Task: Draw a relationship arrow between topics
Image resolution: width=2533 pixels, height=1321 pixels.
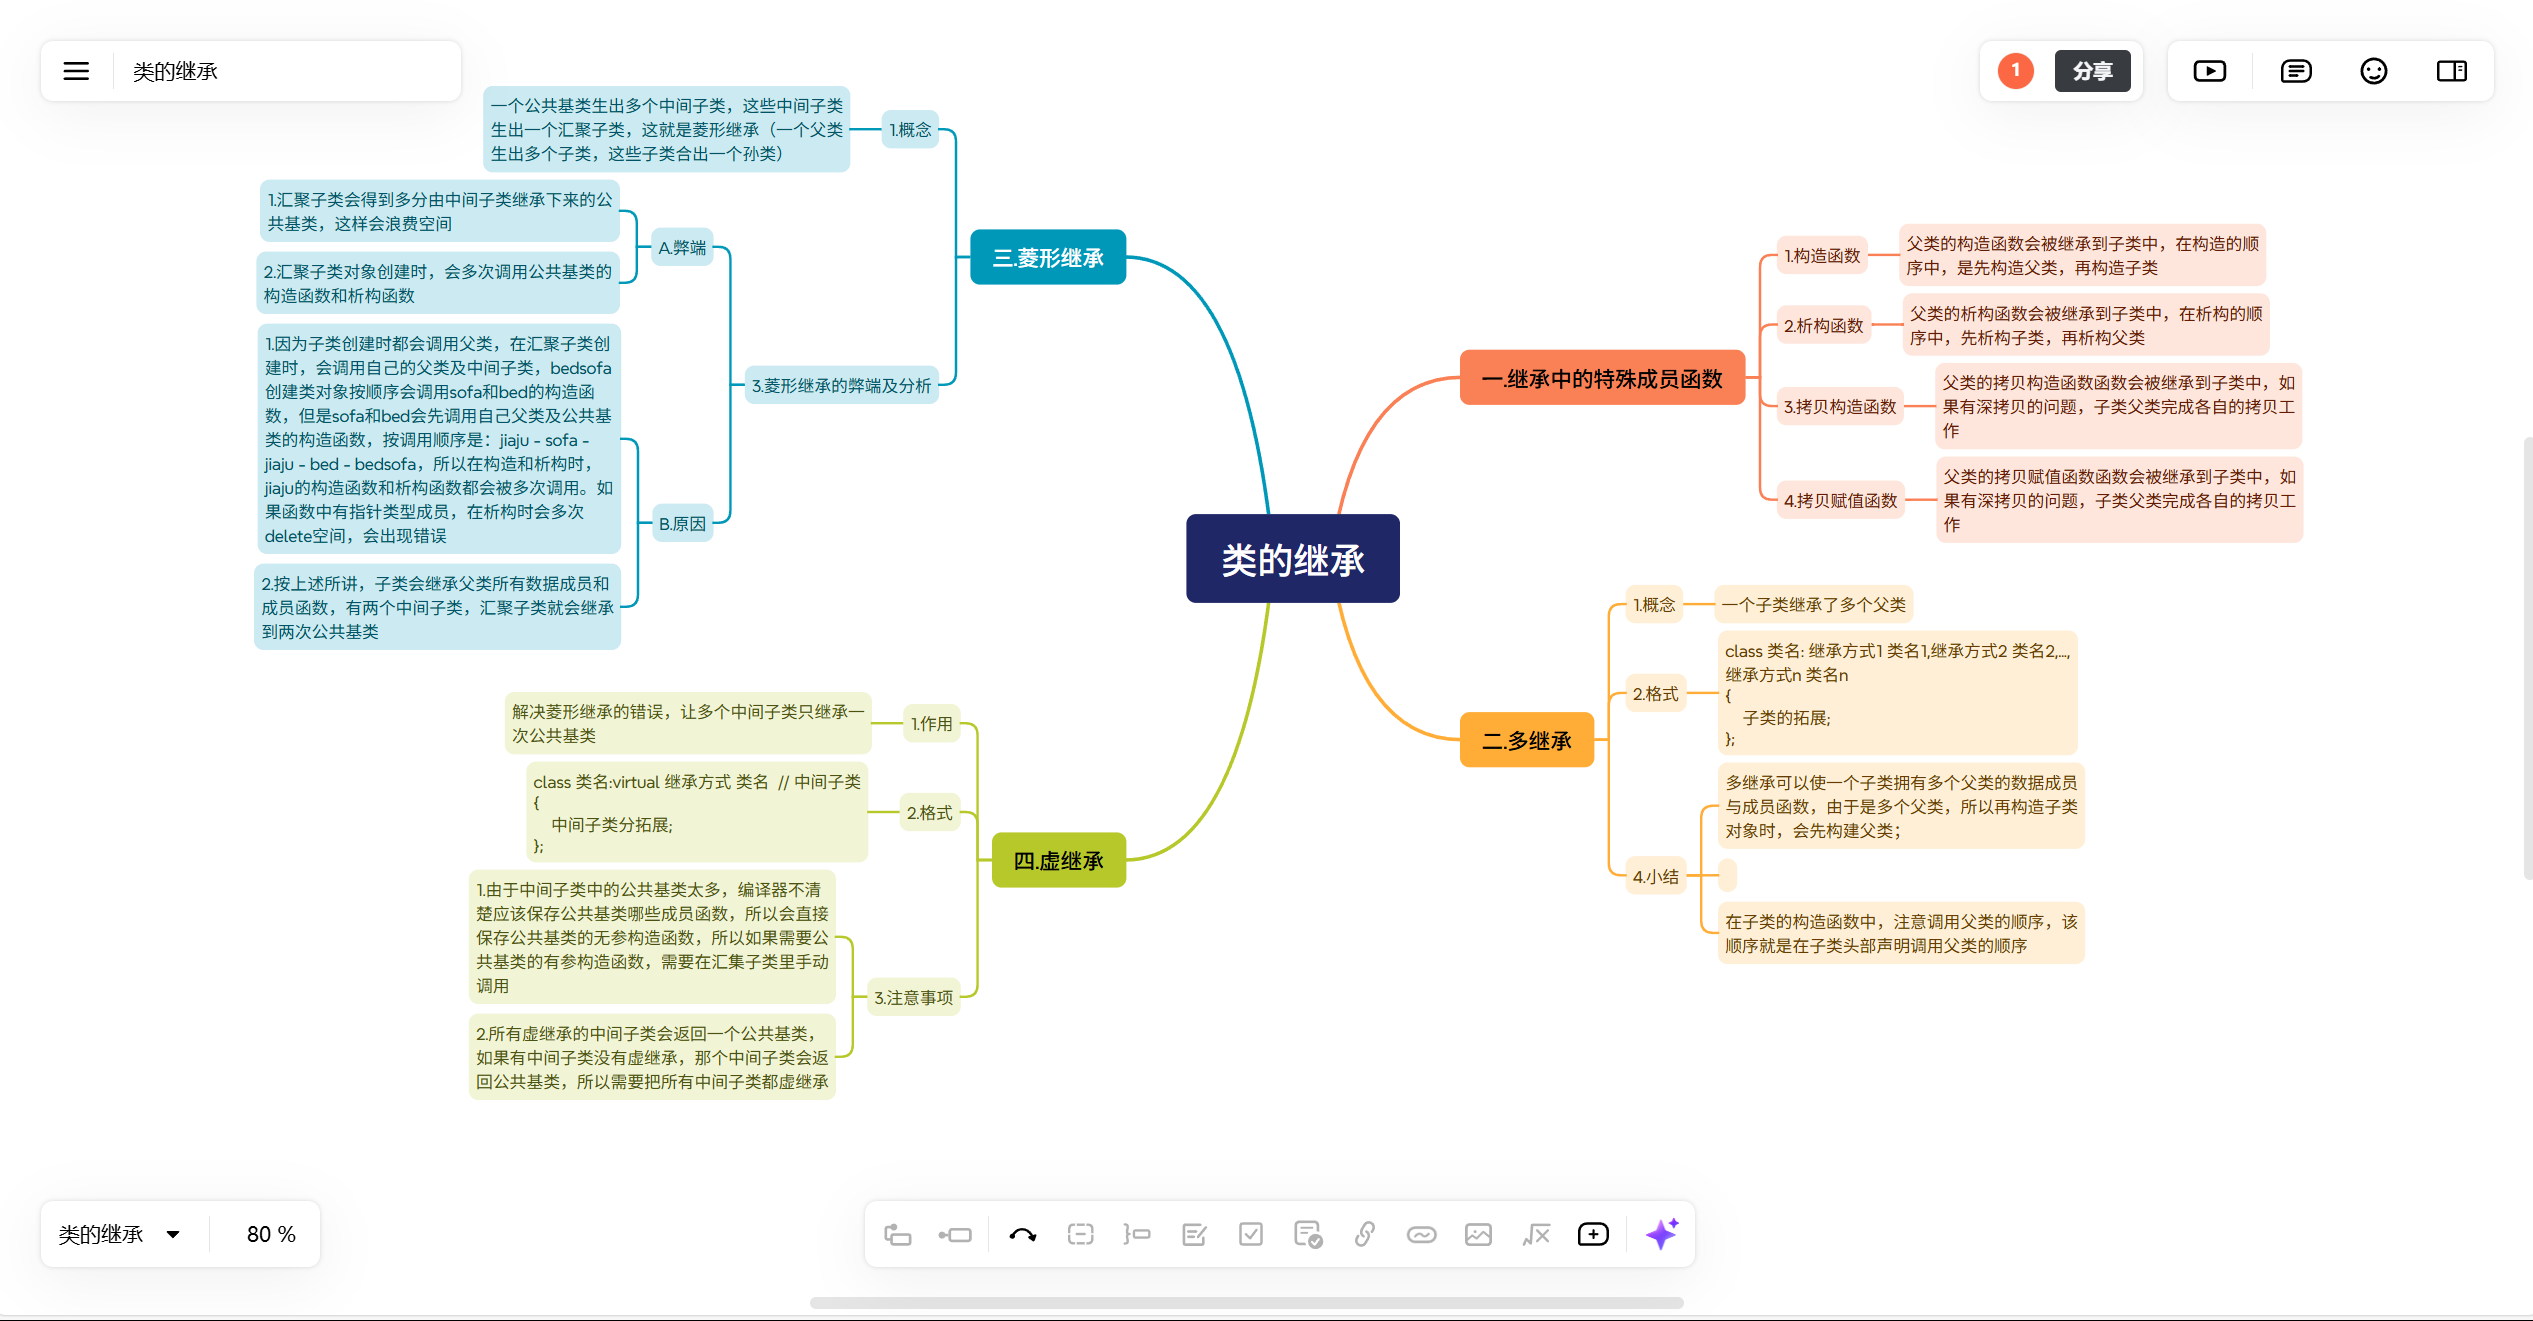Action: [x=1023, y=1234]
